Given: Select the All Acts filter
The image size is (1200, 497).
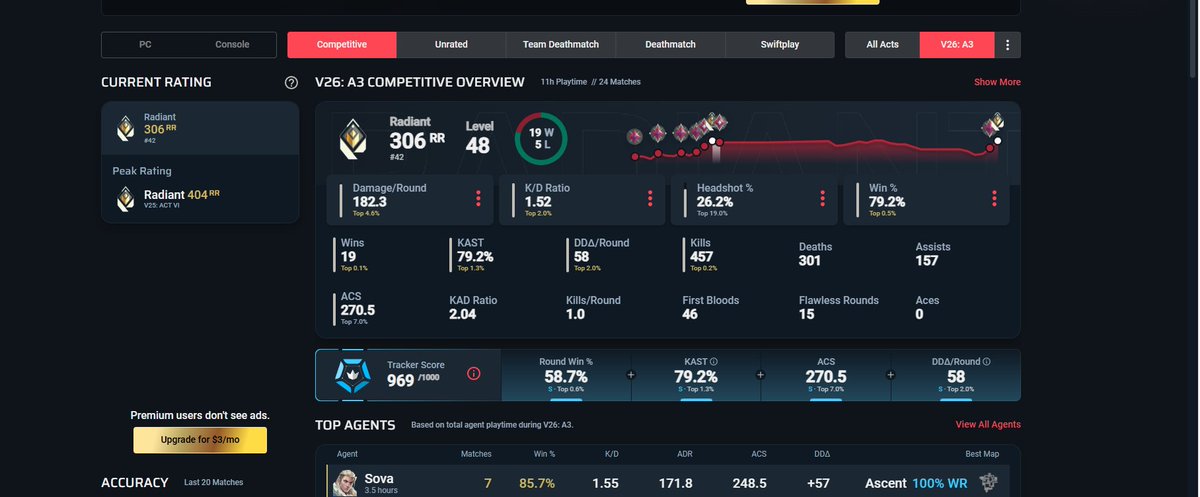Looking at the screenshot, I should 882,45.
